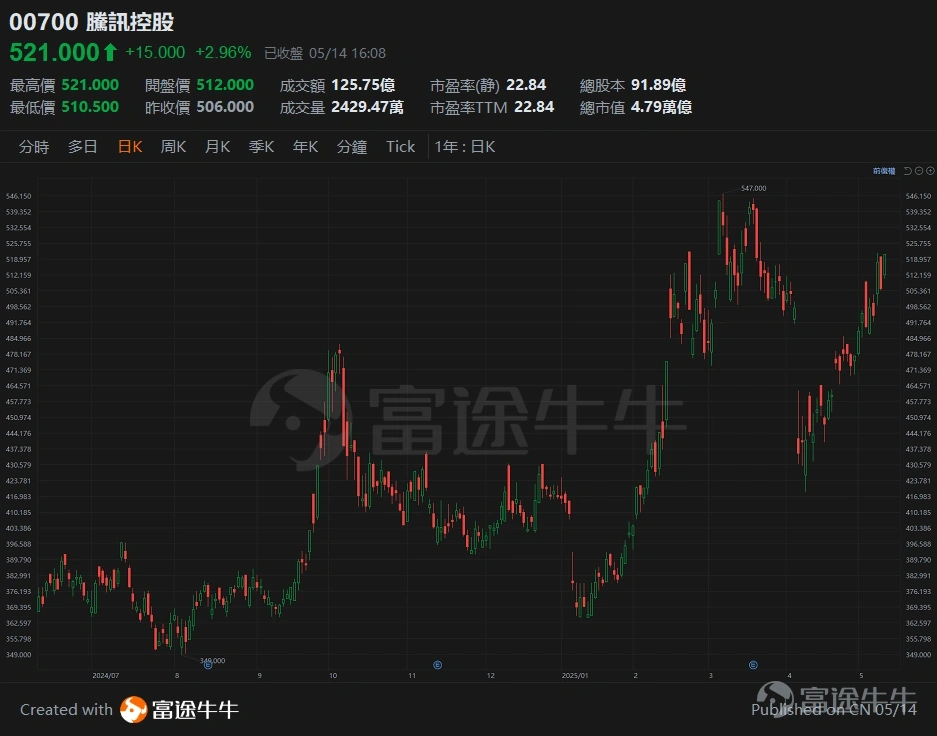Image resolution: width=937 pixels, height=736 pixels.
Task: Click the 已收盤 05/14 16:08 status
Action: point(325,53)
